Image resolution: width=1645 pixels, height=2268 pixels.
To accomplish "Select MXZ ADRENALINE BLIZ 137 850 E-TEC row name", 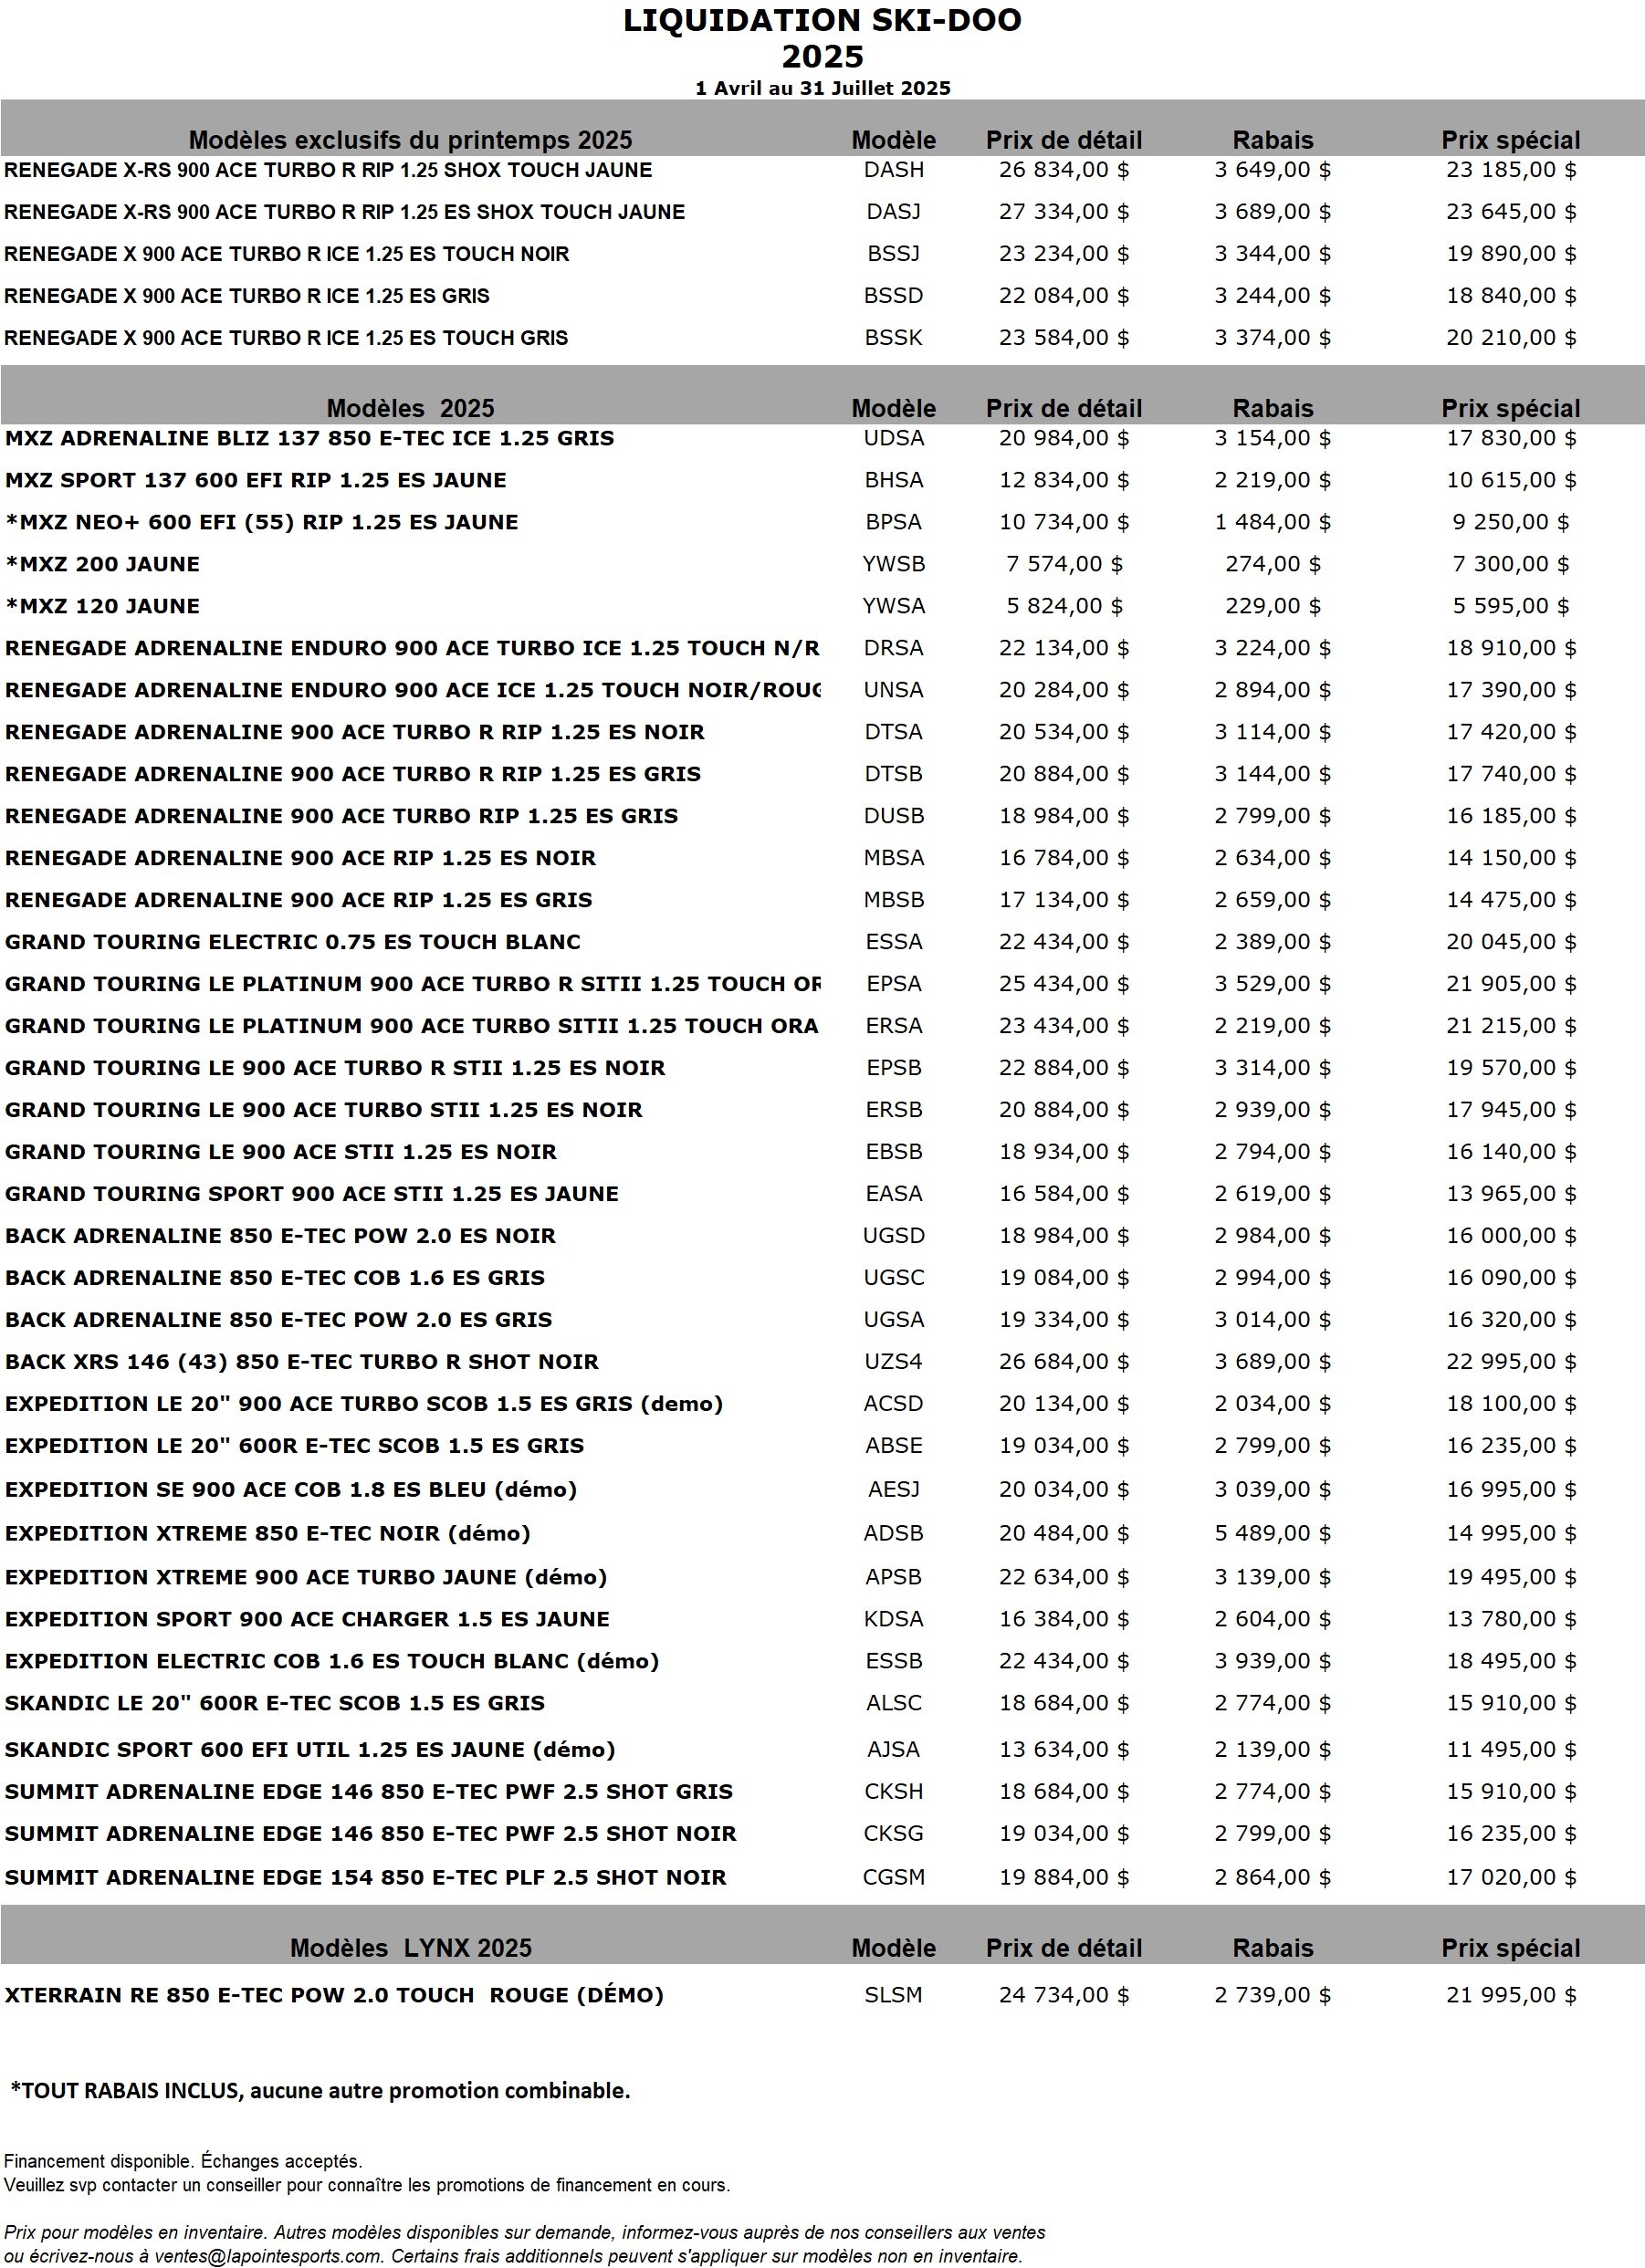I will (309, 438).
